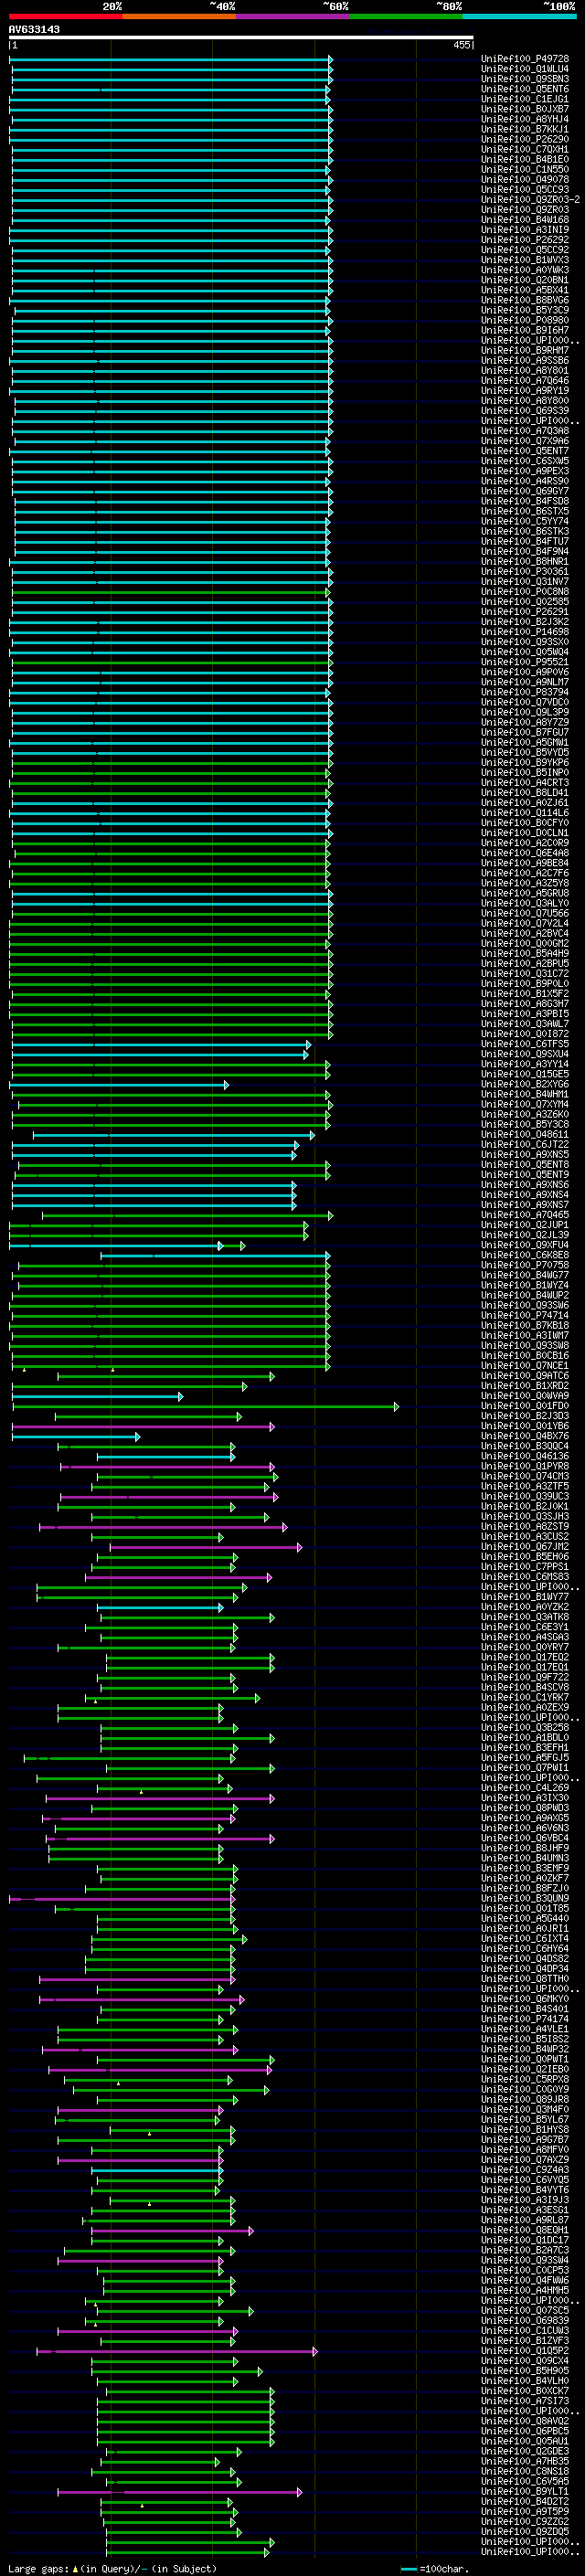Click hit UniRef100_B3QUN9
This screenshot has height=2576, width=585.
[525, 1899]
